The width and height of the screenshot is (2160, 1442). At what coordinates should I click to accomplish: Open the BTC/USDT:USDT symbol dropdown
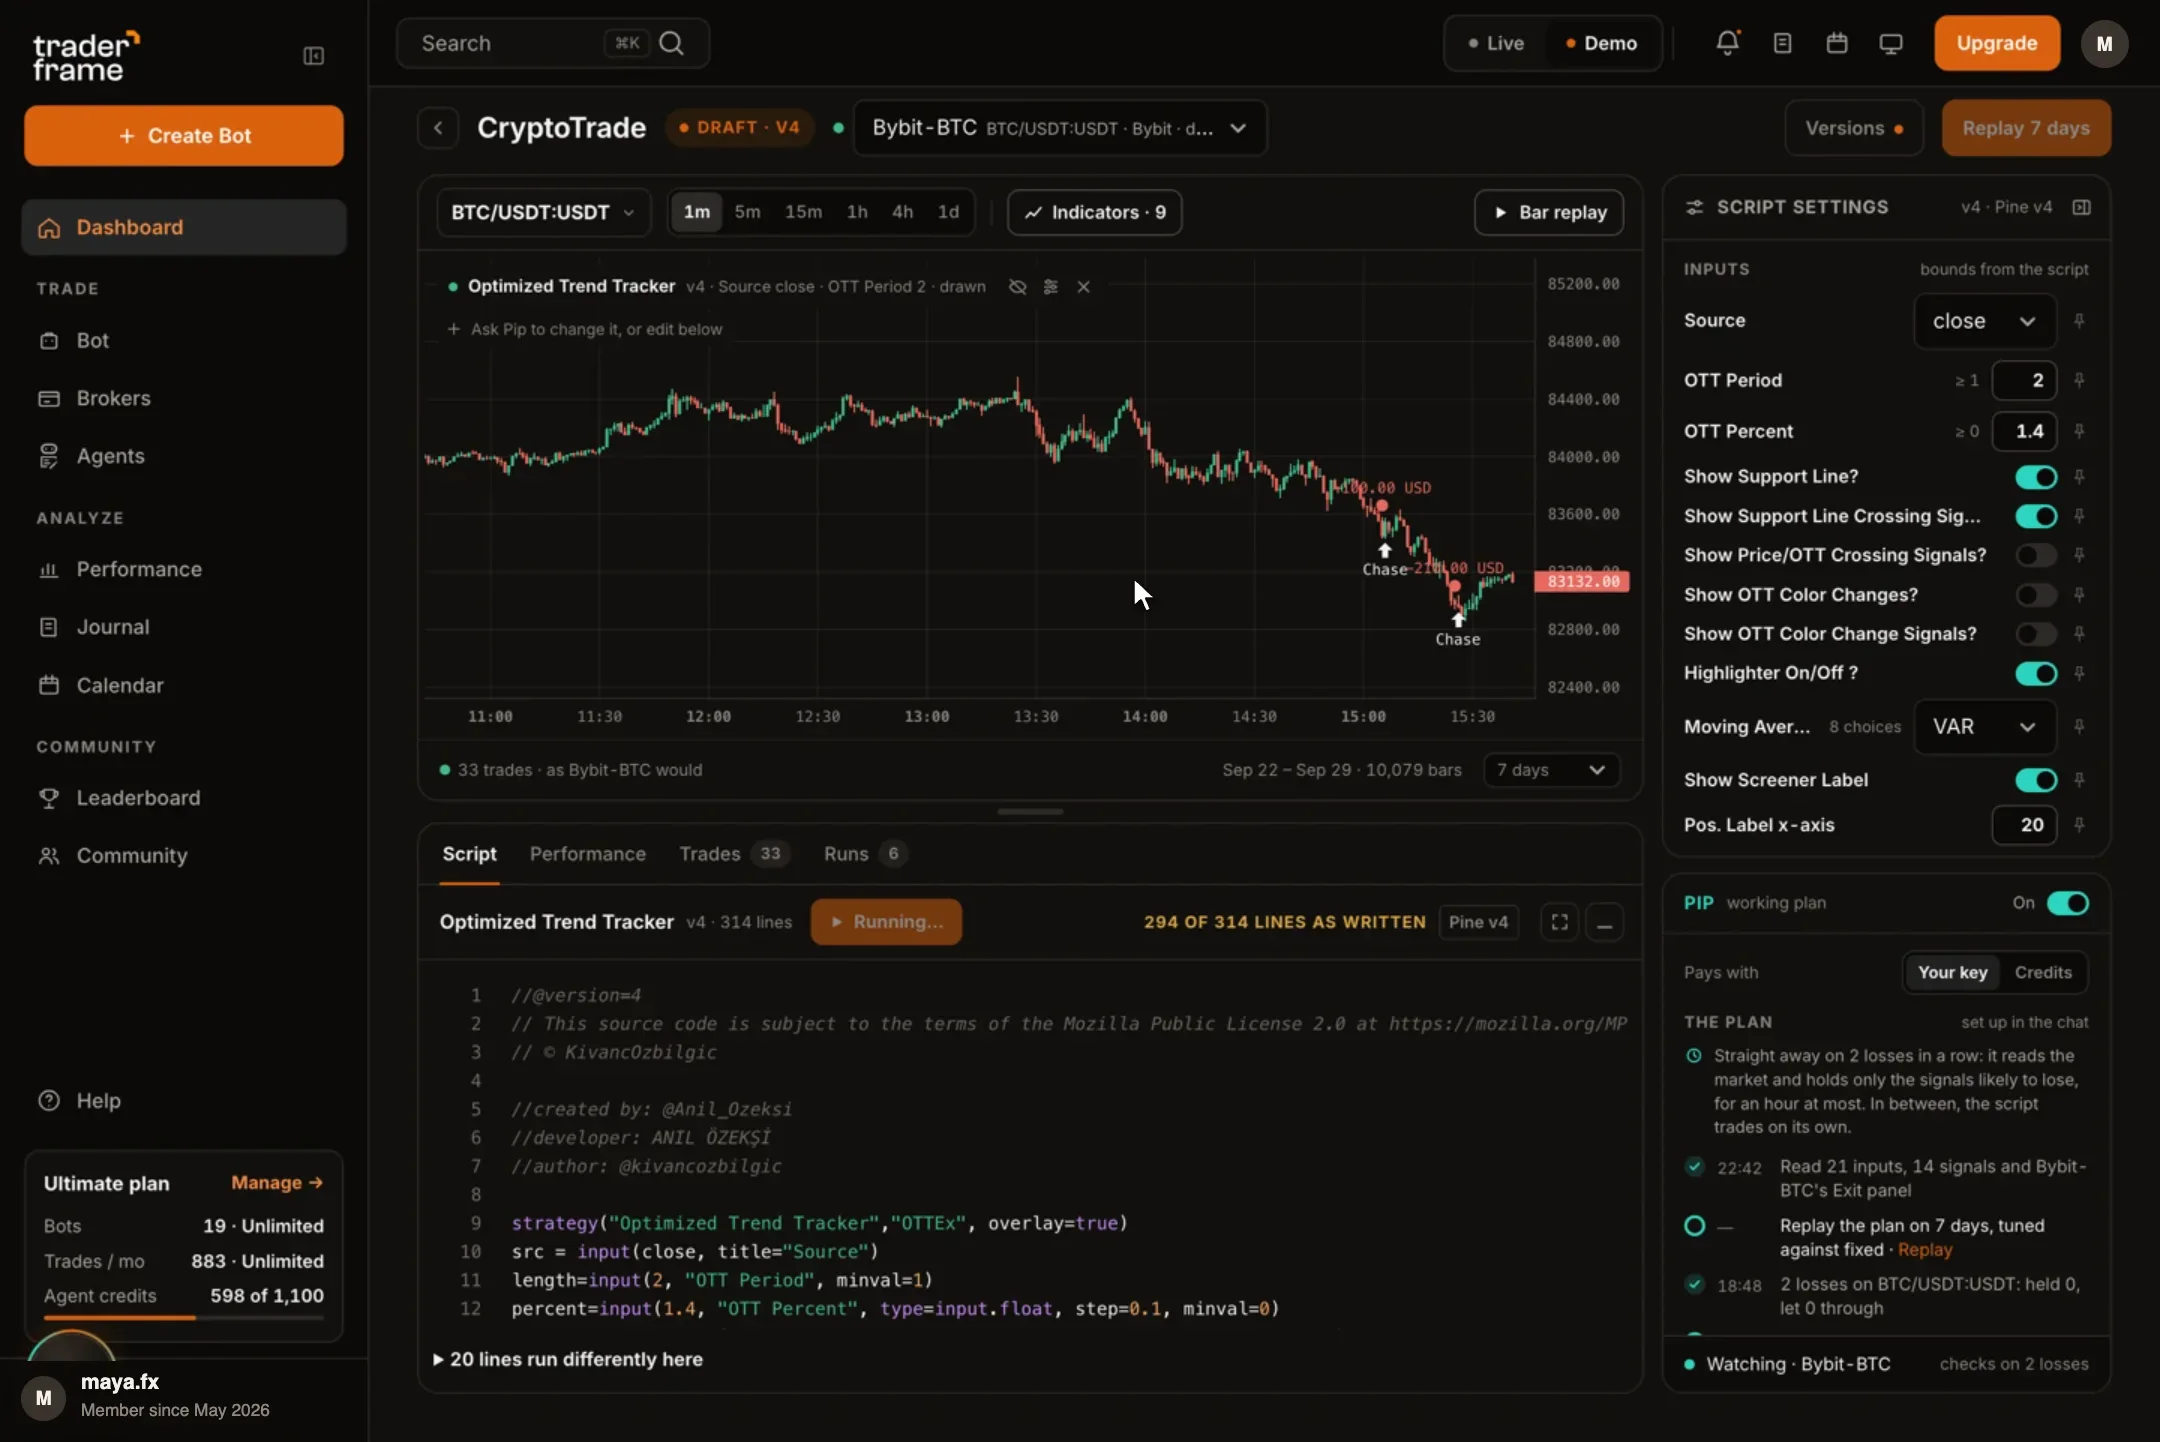click(x=543, y=212)
